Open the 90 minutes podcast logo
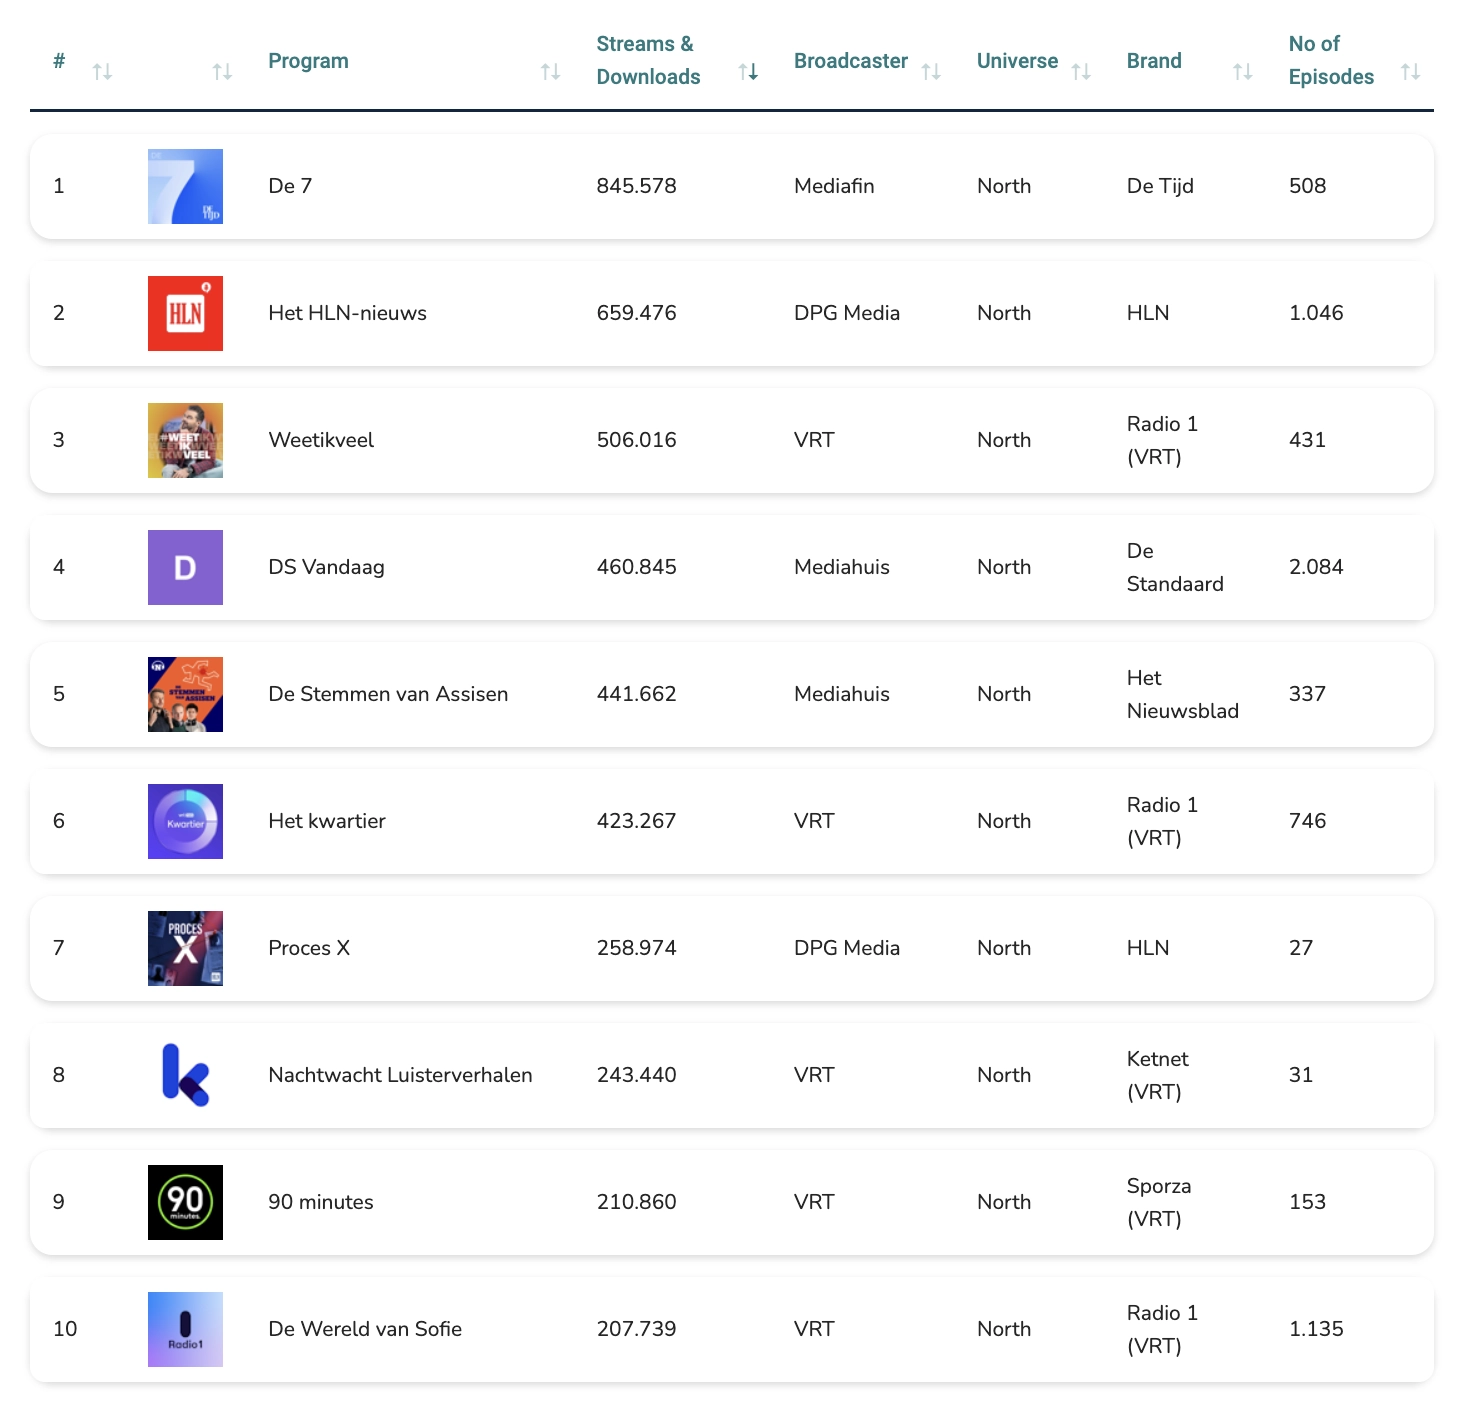1468x1412 pixels. click(x=185, y=1203)
